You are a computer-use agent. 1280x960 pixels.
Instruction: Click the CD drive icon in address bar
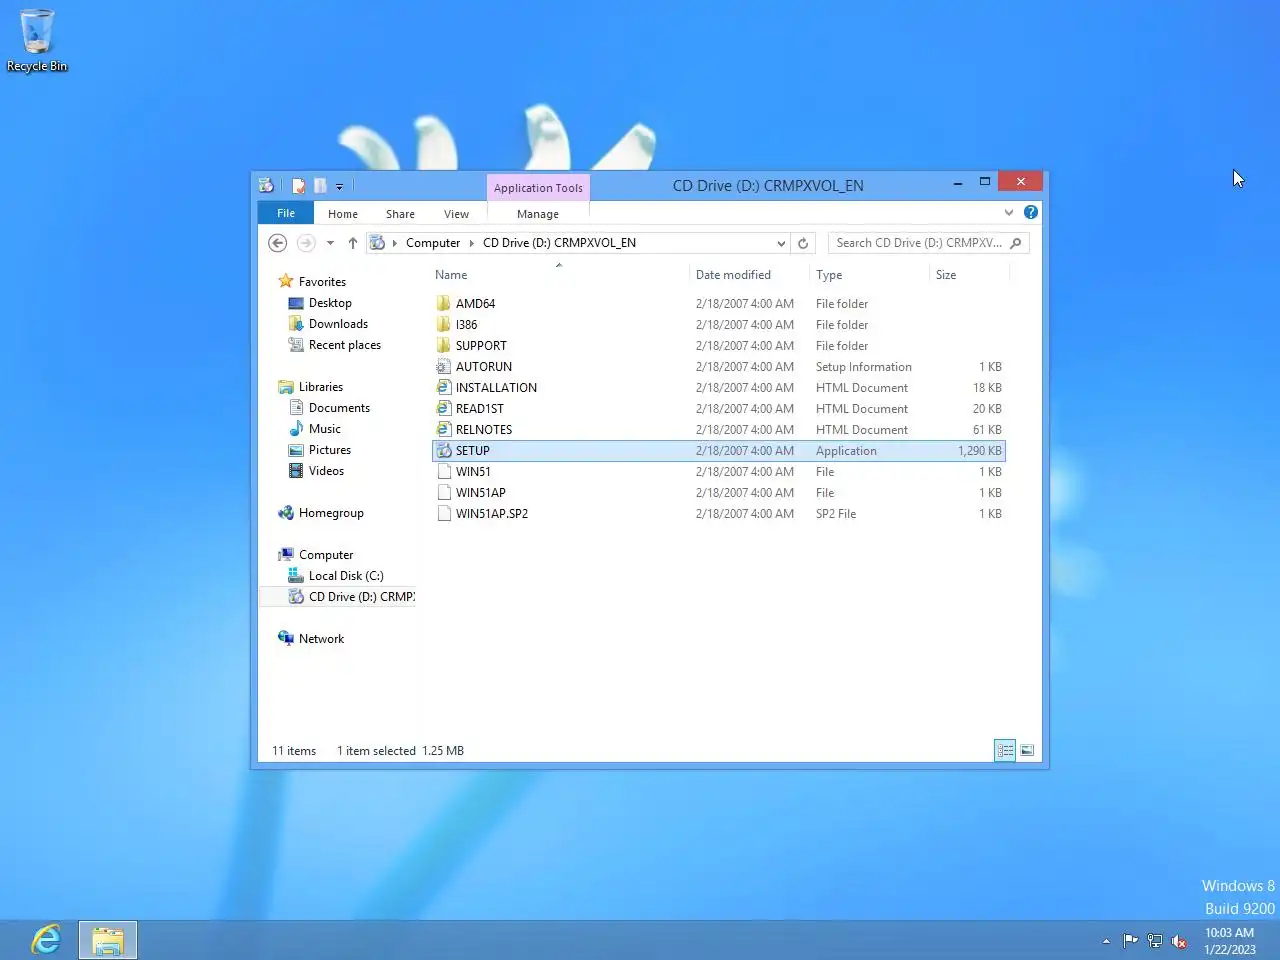[x=377, y=243]
